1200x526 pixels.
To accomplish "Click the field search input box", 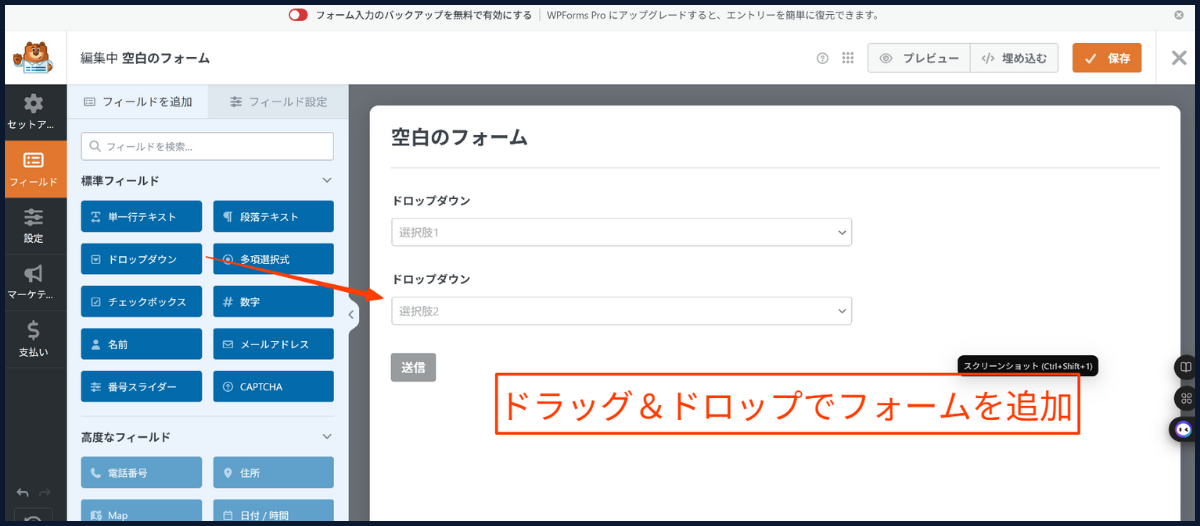I will pos(207,146).
